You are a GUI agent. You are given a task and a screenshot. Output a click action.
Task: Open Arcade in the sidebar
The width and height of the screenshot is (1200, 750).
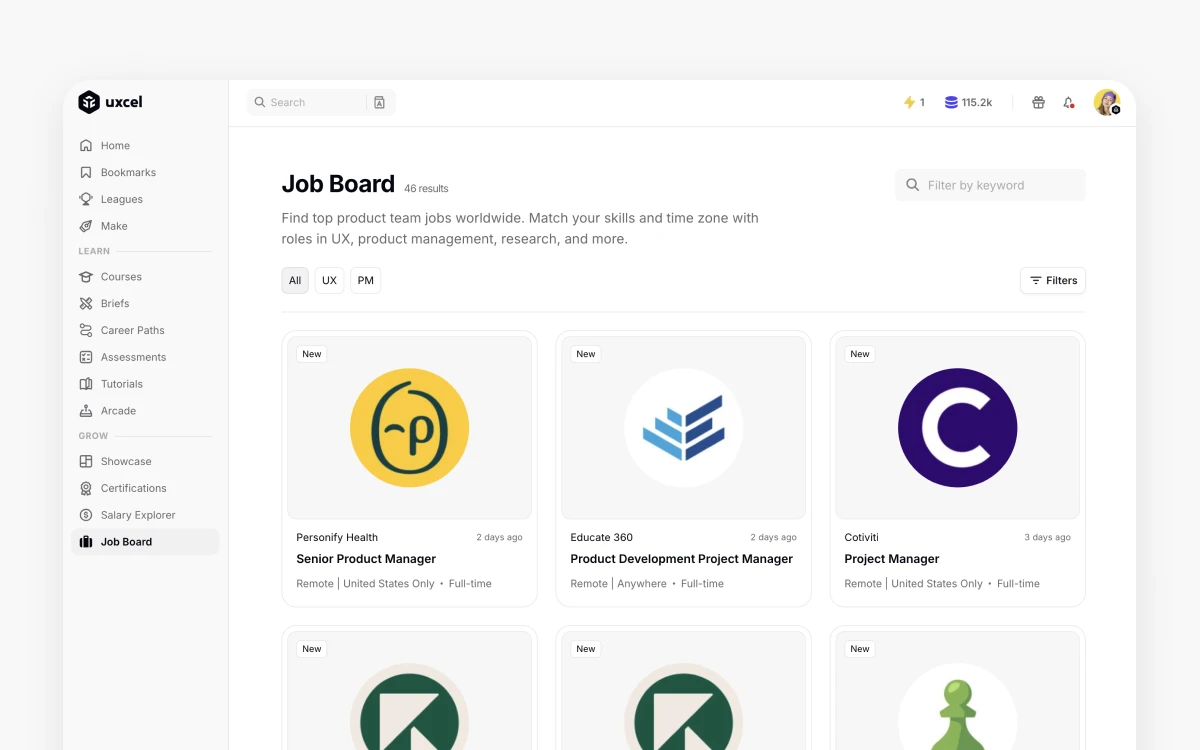click(x=145, y=411)
